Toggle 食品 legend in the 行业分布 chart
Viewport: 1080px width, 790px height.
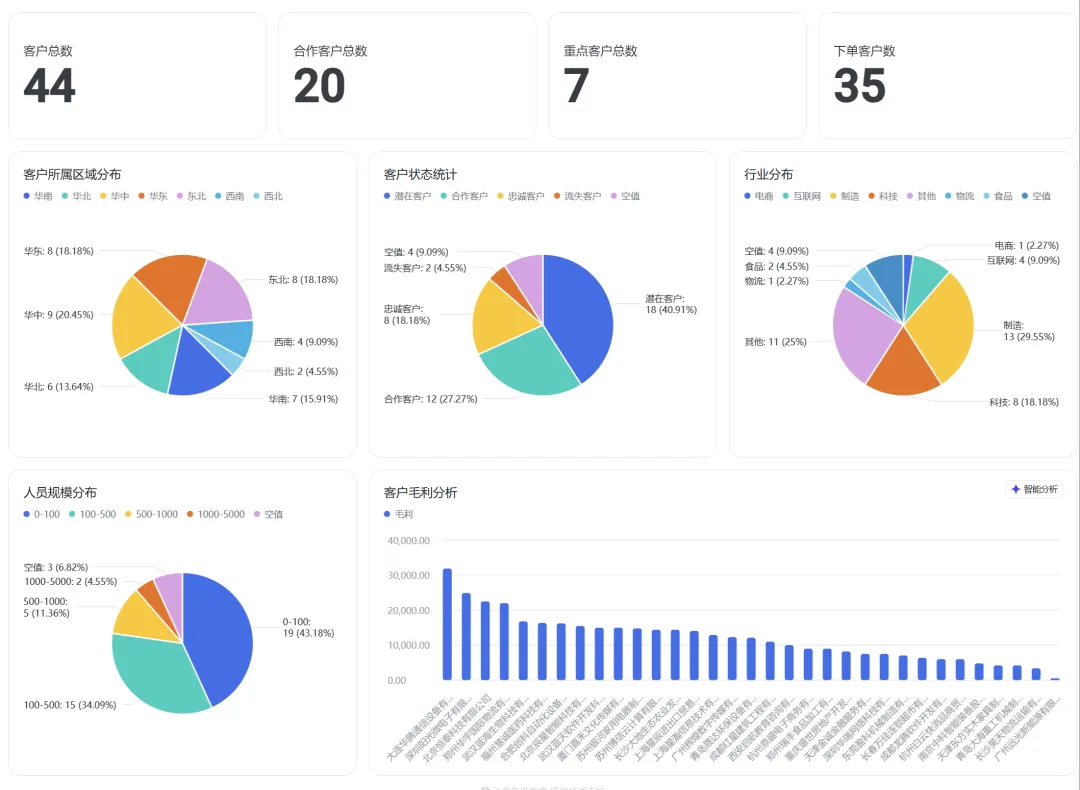(998, 196)
